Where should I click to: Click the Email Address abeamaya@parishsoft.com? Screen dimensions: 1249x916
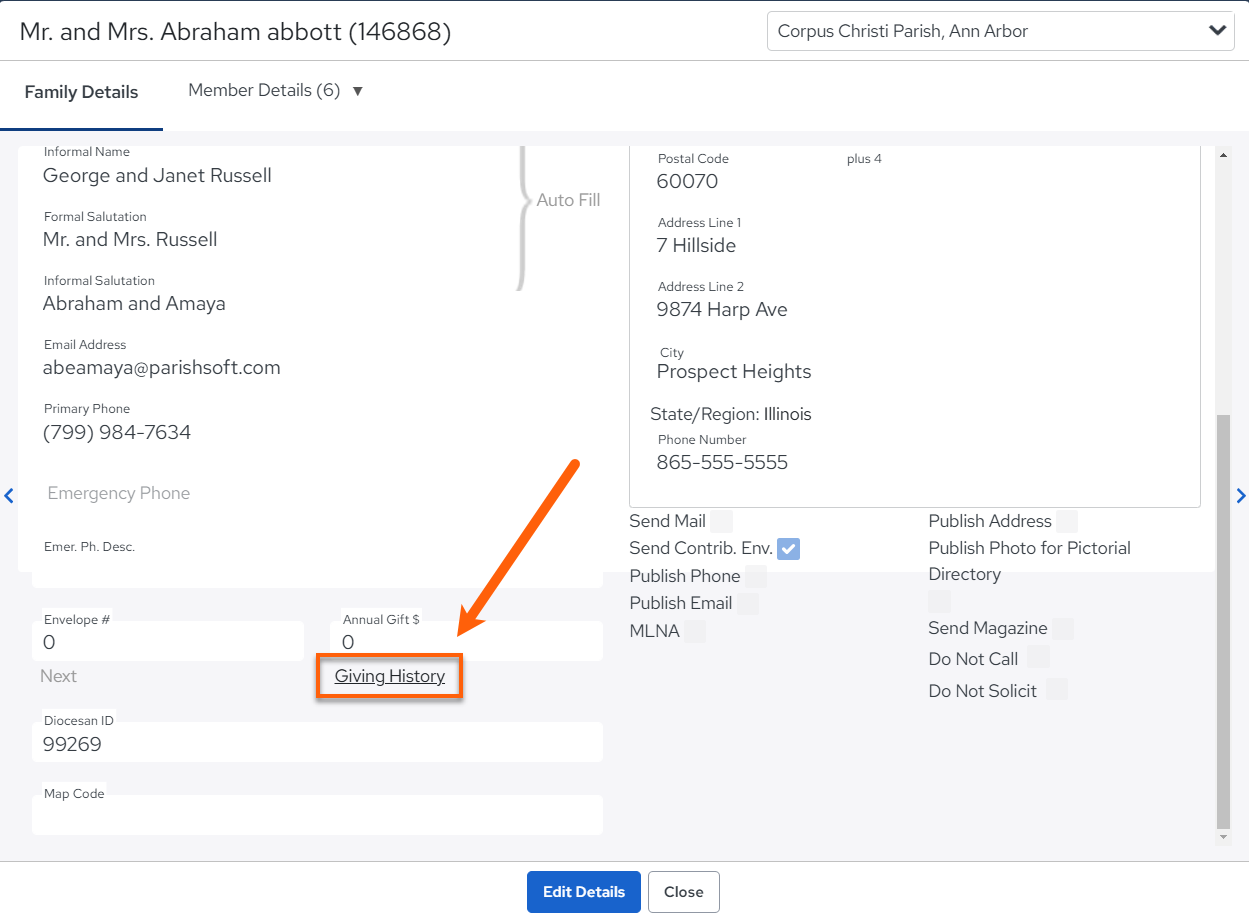162,368
